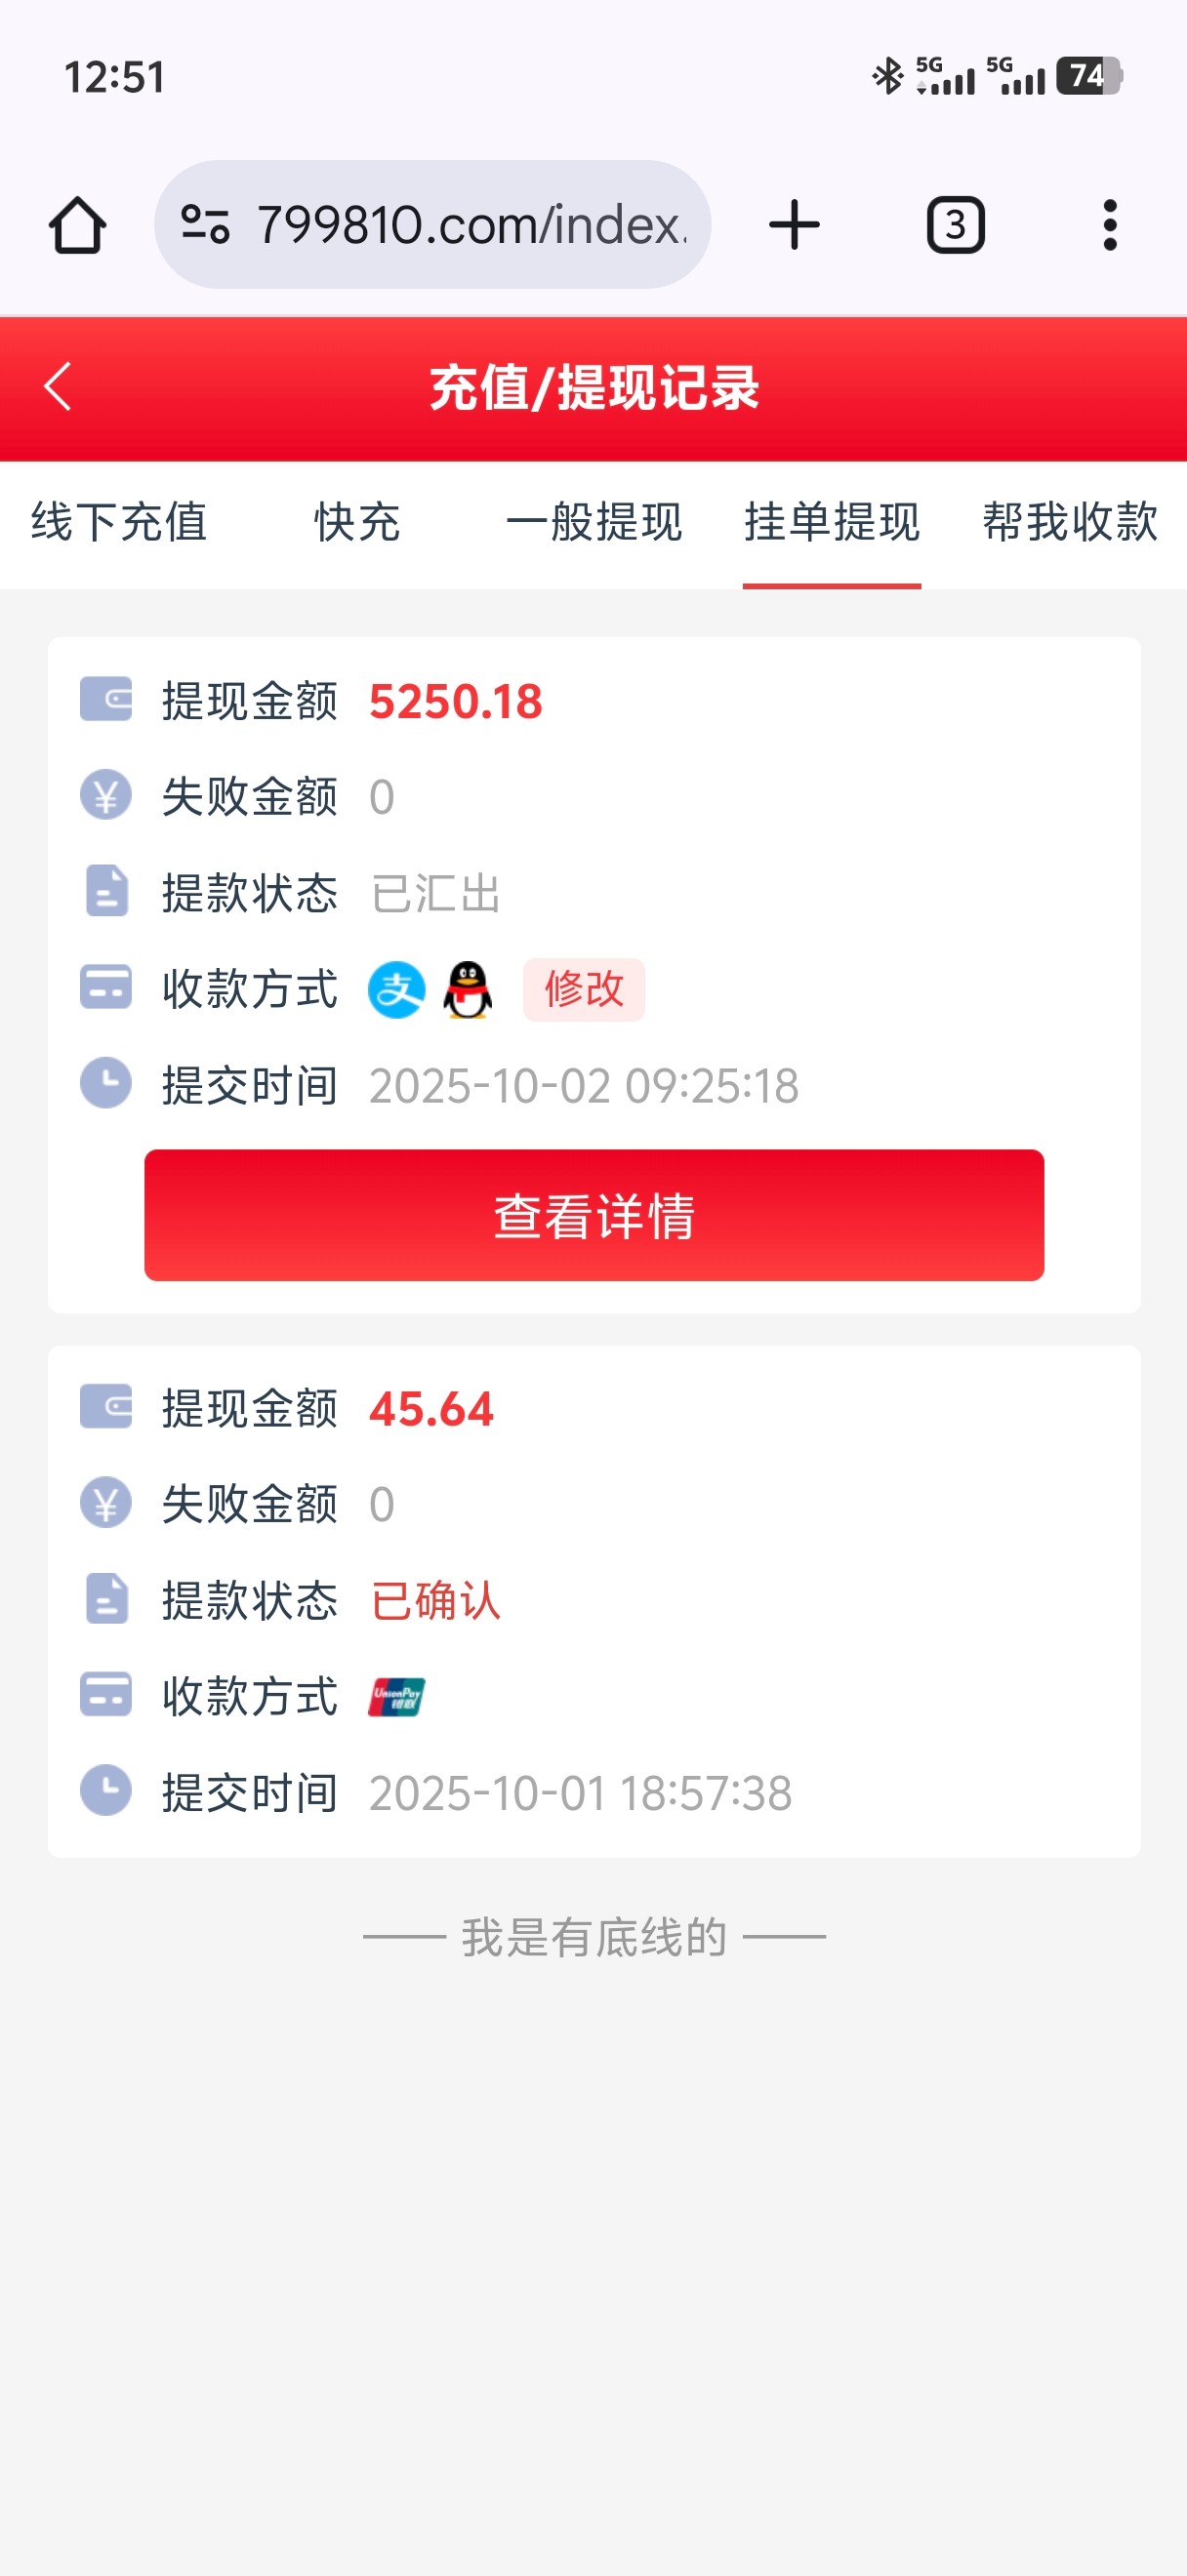1187x2576 pixels.
Task: Tap the back arrow in red header
Action: click(x=58, y=386)
